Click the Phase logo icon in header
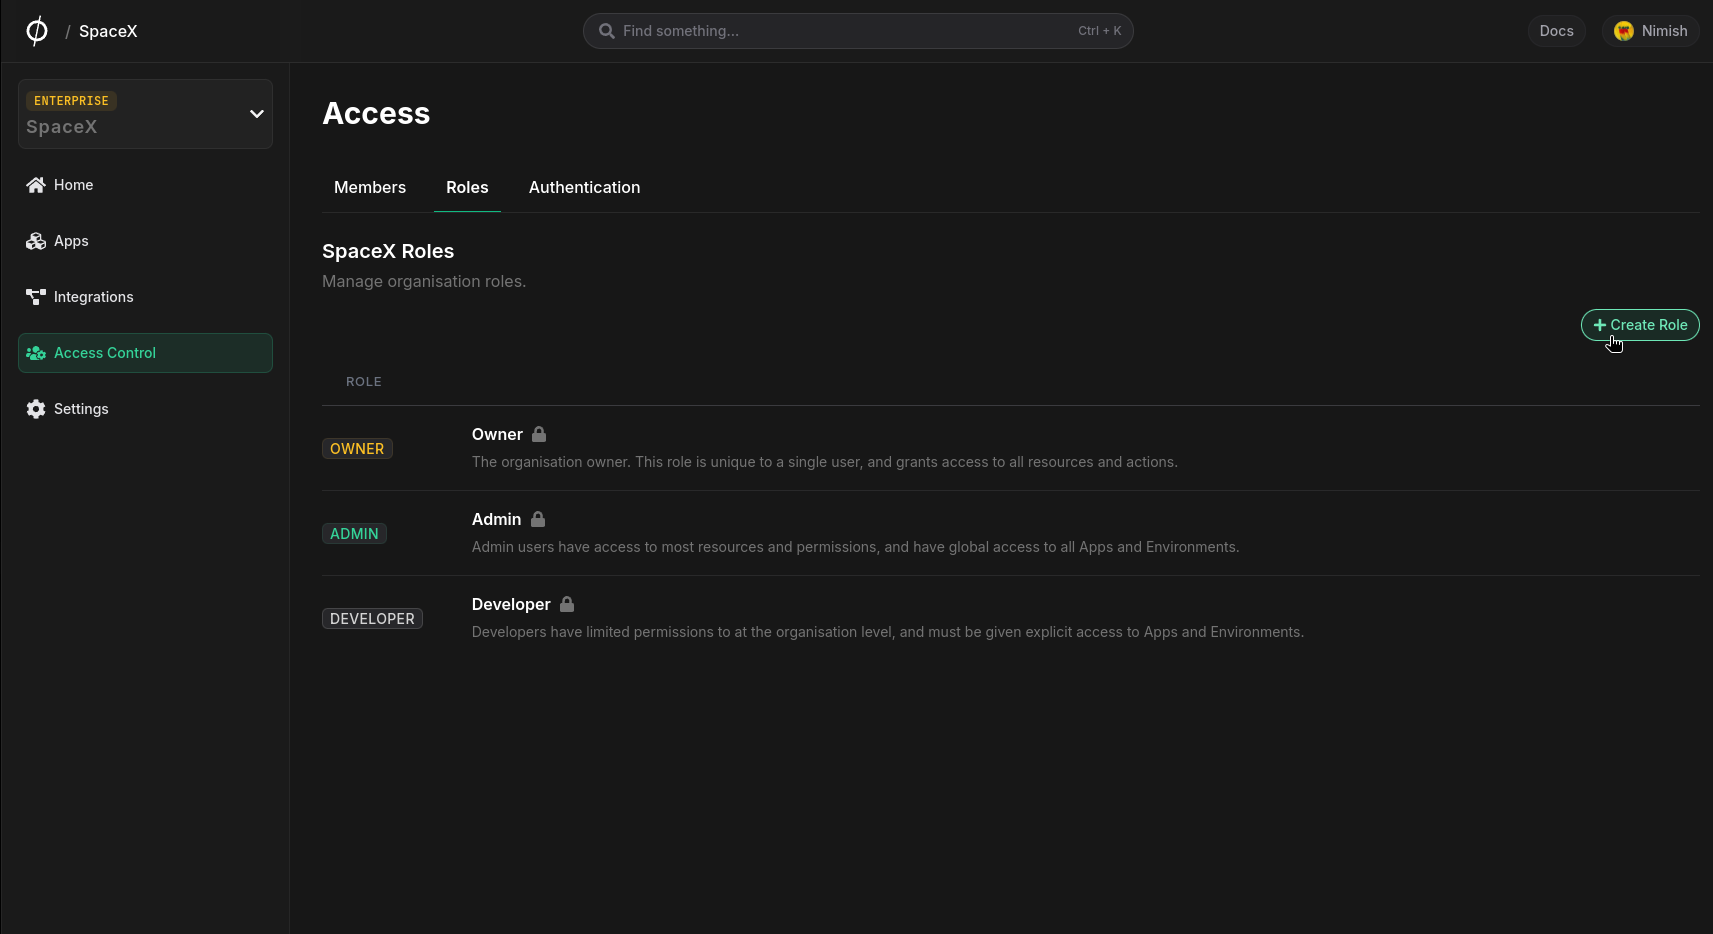 (36, 31)
